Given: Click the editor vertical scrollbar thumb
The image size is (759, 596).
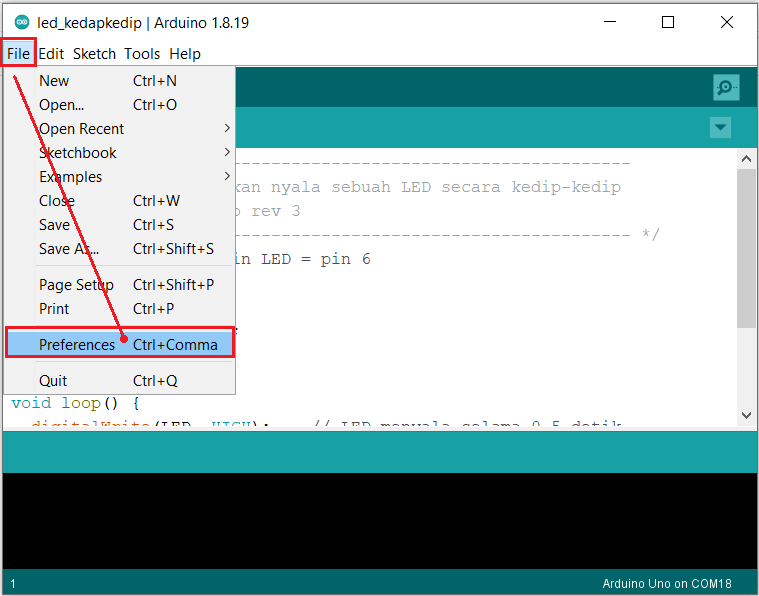Looking at the screenshot, I should 746,248.
